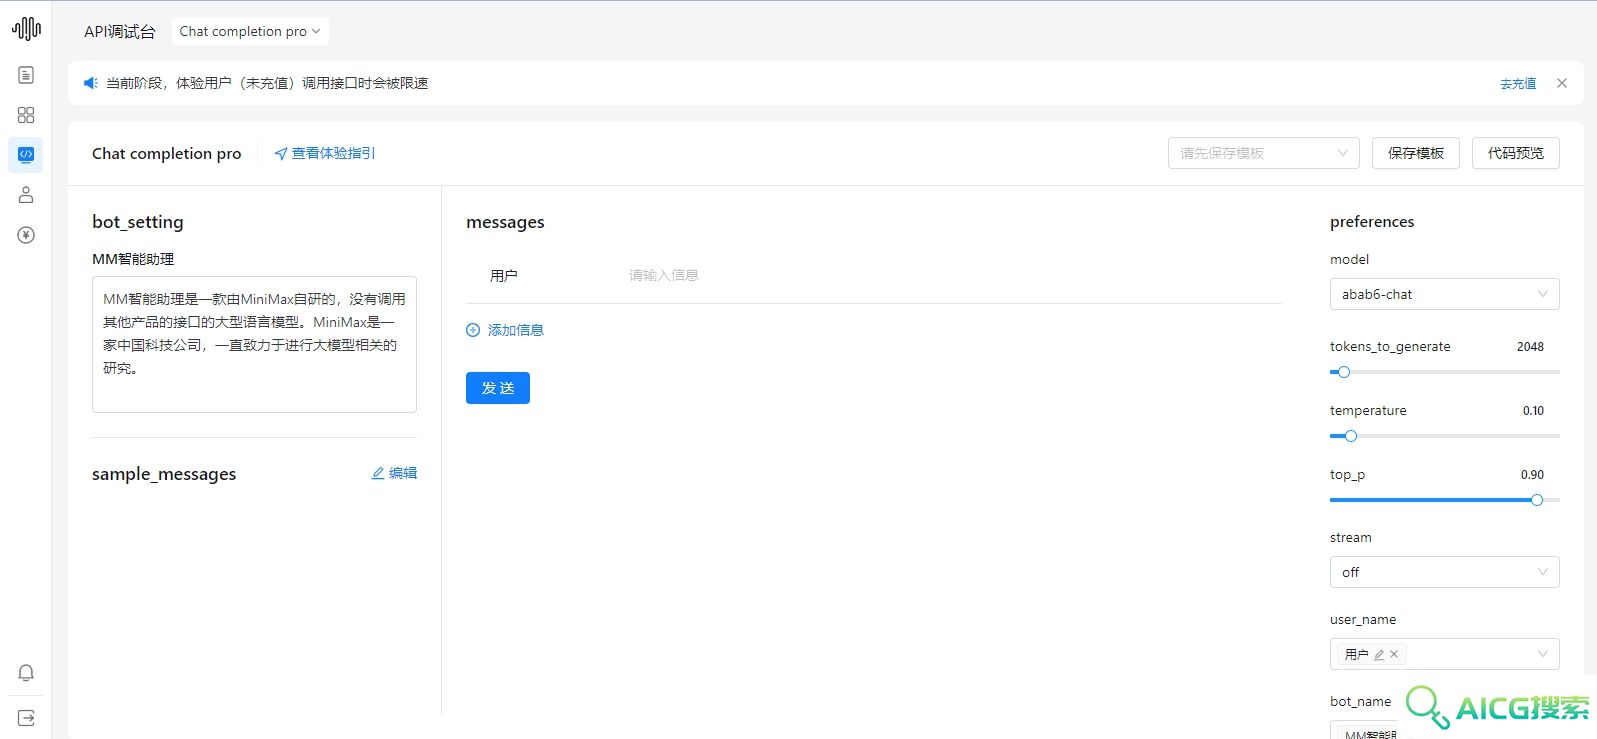Click the 发送 send button
The width and height of the screenshot is (1597, 739).
tap(498, 388)
